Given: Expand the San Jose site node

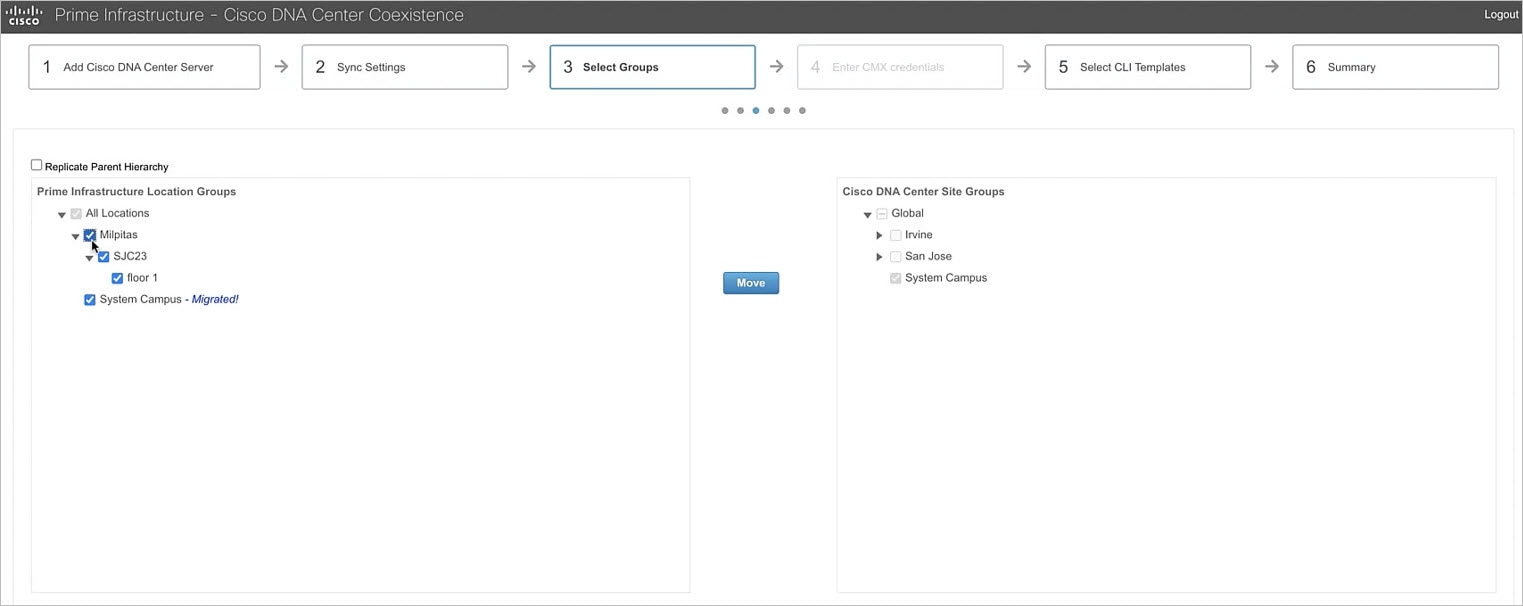Looking at the screenshot, I should (x=880, y=257).
